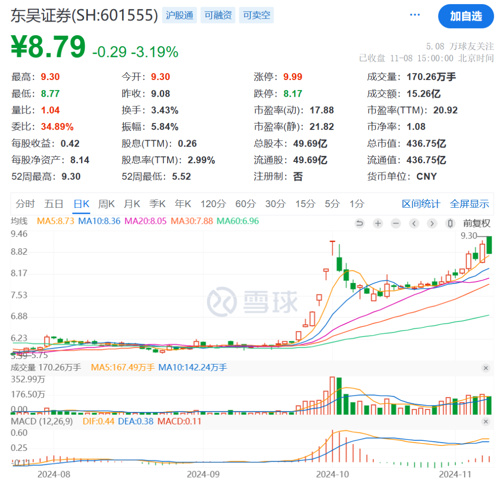This screenshot has height=487, width=500.
Task: Toggle the candlestick style icon
Action: click(450, 223)
